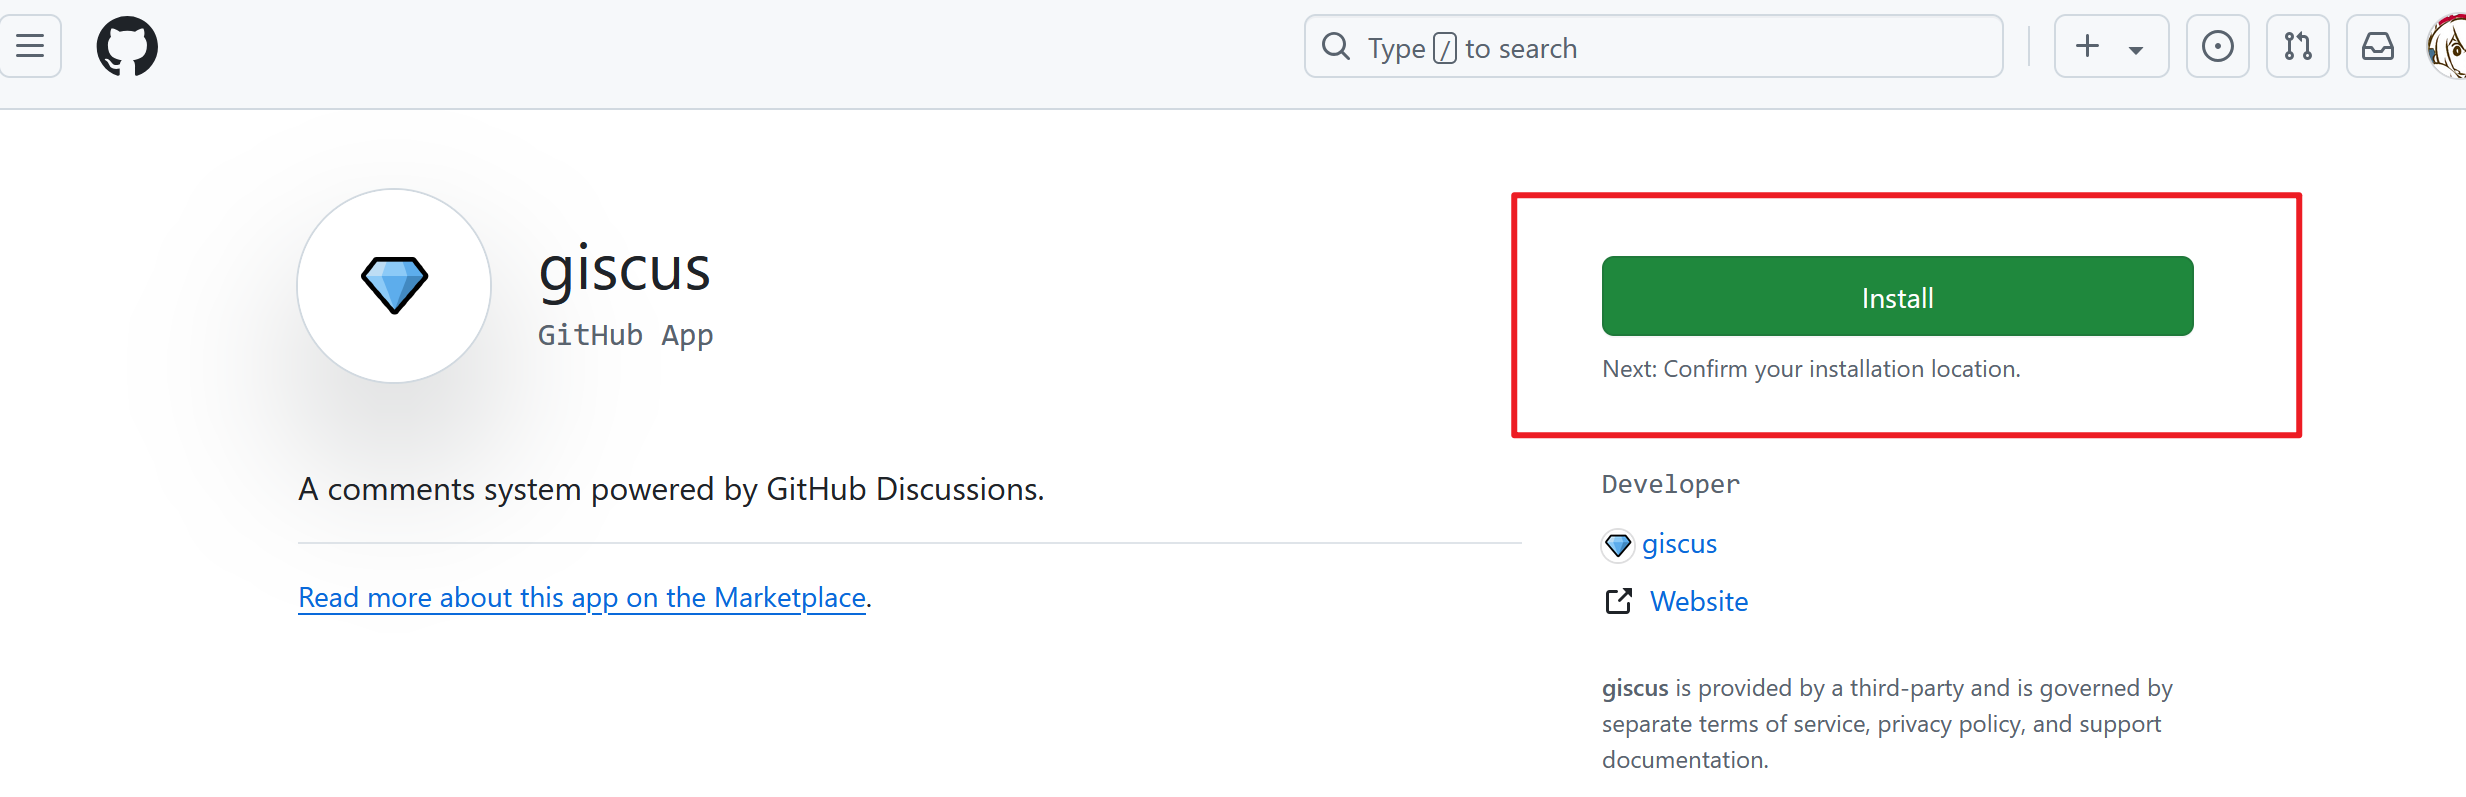Click the external-link icon beside Website

1619,601
